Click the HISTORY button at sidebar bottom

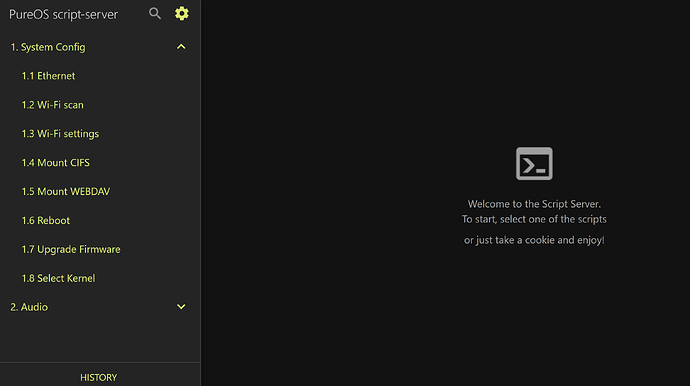click(x=100, y=377)
